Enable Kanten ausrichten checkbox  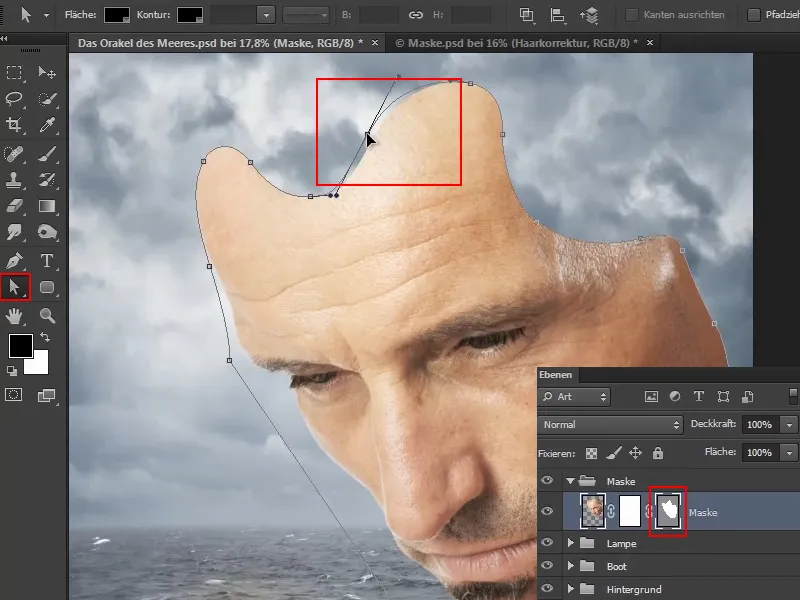pyautogui.click(x=632, y=15)
